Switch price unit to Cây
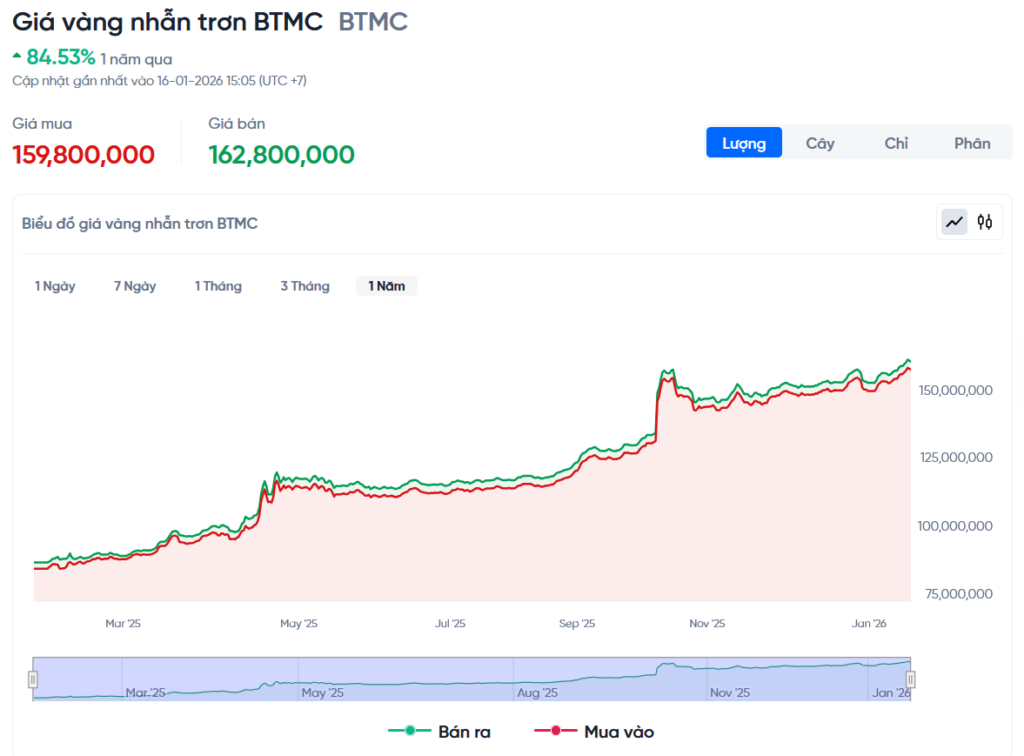The width and height of the screenshot is (1024, 756). pos(820,143)
